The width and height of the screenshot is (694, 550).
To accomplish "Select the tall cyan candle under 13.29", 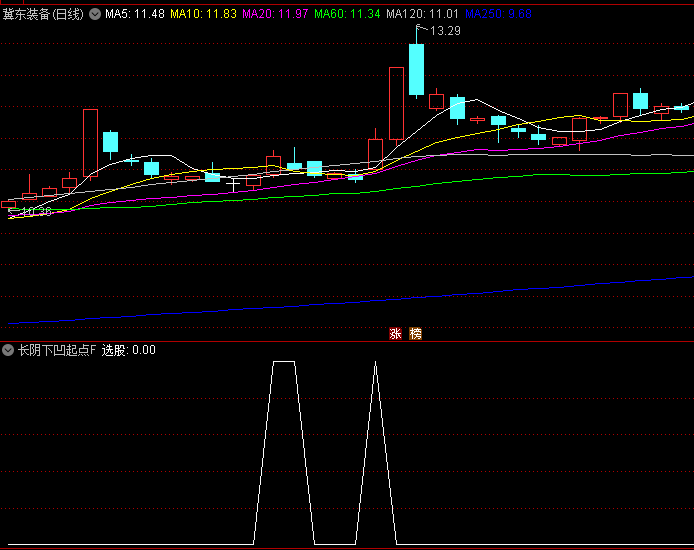I will [x=416, y=69].
